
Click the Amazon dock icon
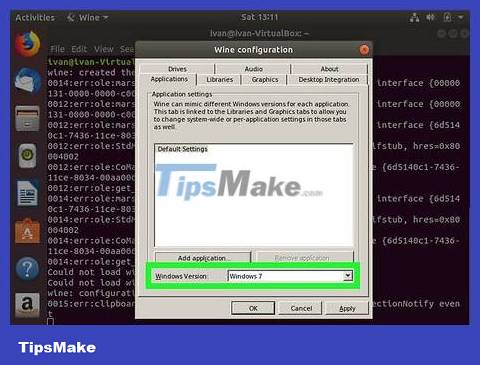(x=27, y=305)
